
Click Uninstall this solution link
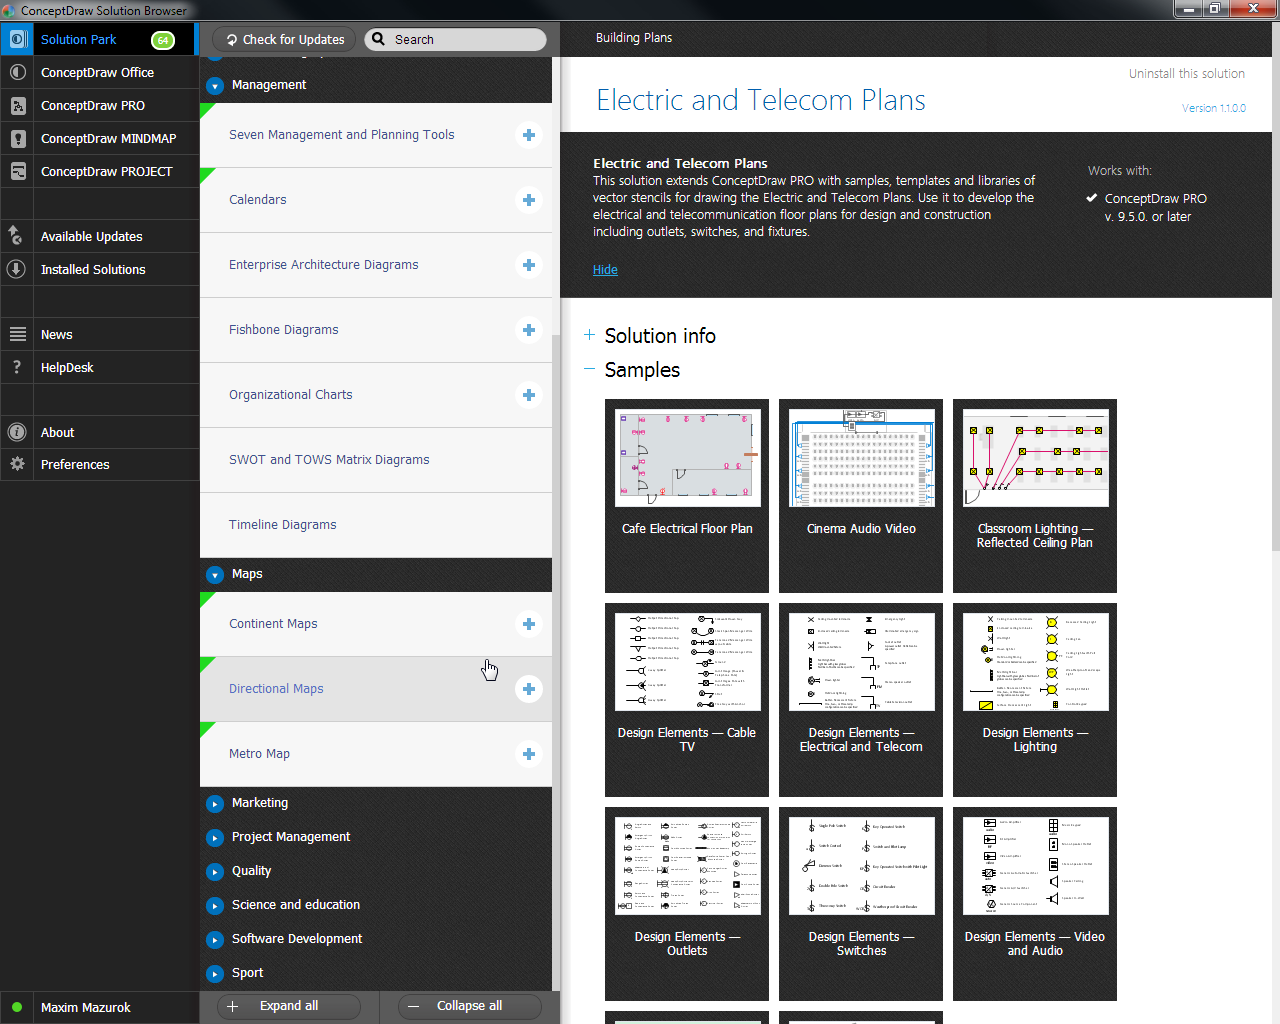pyautogui.click(x=1187, y=74)
